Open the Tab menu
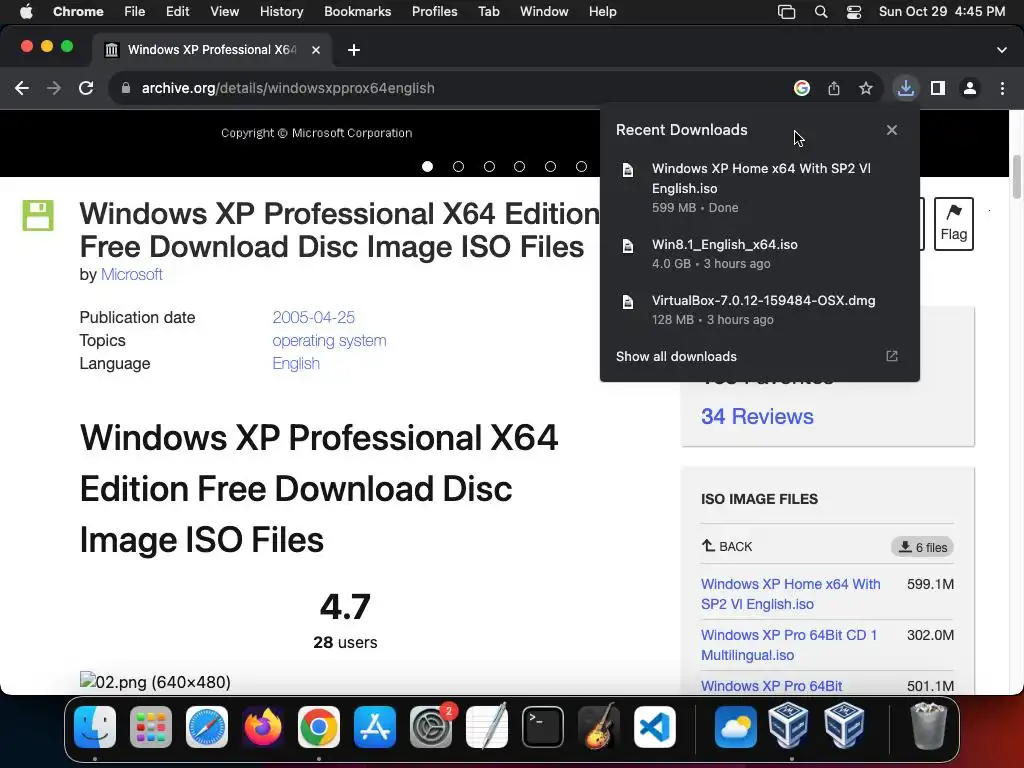This screenshot has width=1024, height=768. pos(488,12)
